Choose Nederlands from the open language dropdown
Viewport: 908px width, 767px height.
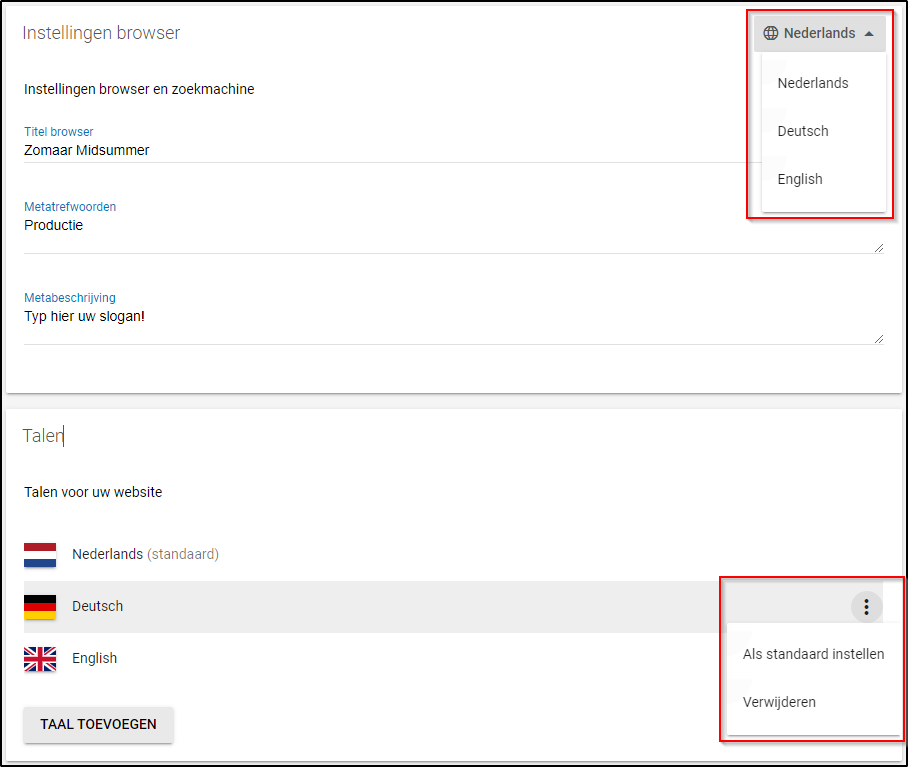(813, 83)
